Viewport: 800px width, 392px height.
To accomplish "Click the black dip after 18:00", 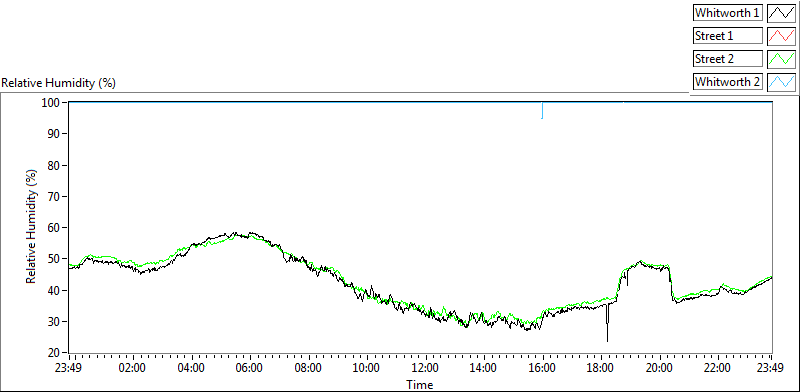I will pos(607,323).
